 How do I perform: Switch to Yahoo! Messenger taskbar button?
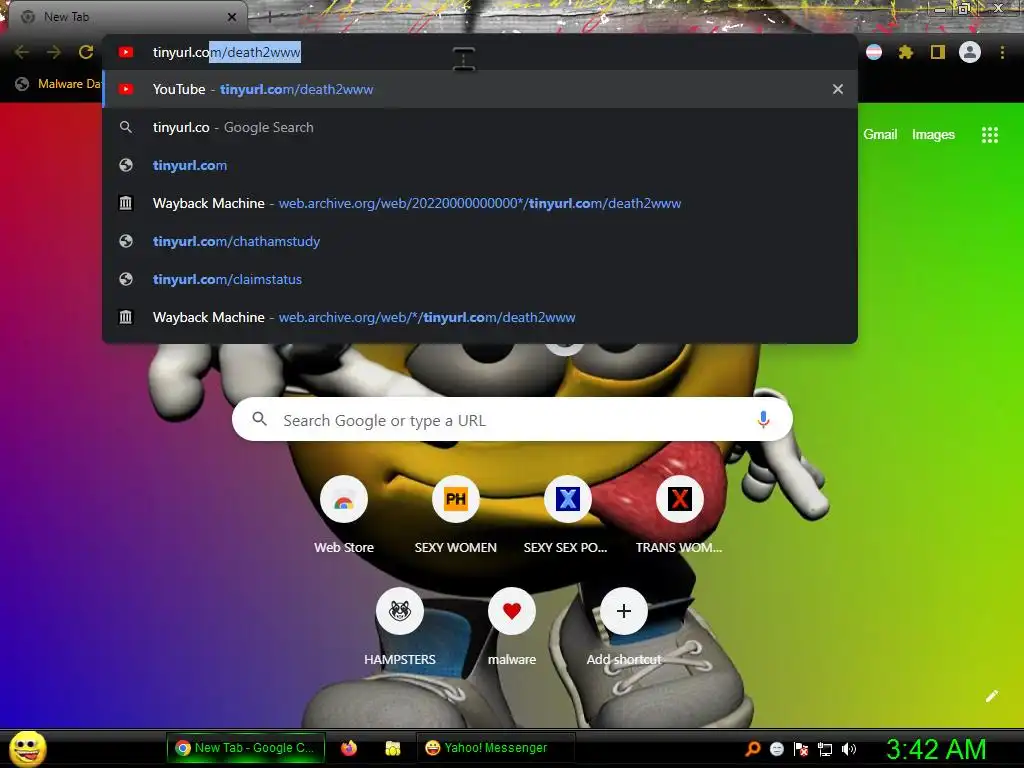(x=496, y=748)
